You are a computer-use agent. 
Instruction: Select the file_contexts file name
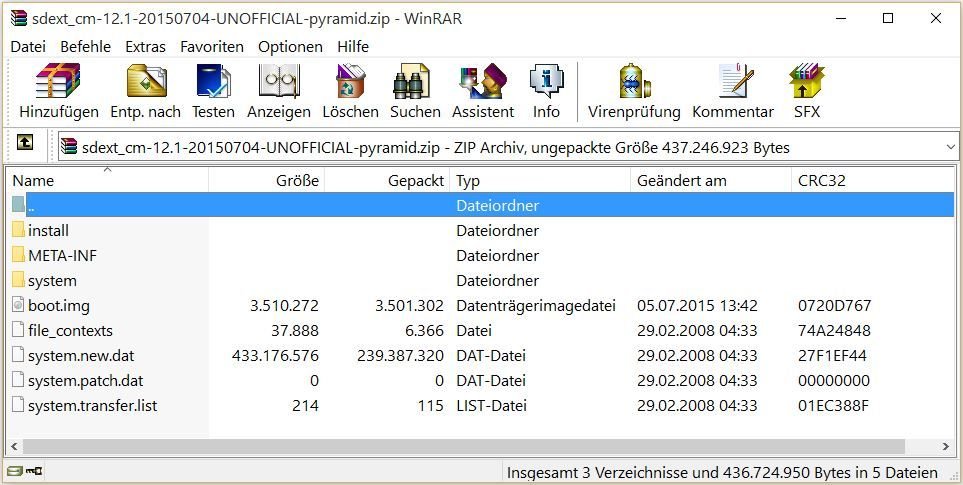[71, 331]
